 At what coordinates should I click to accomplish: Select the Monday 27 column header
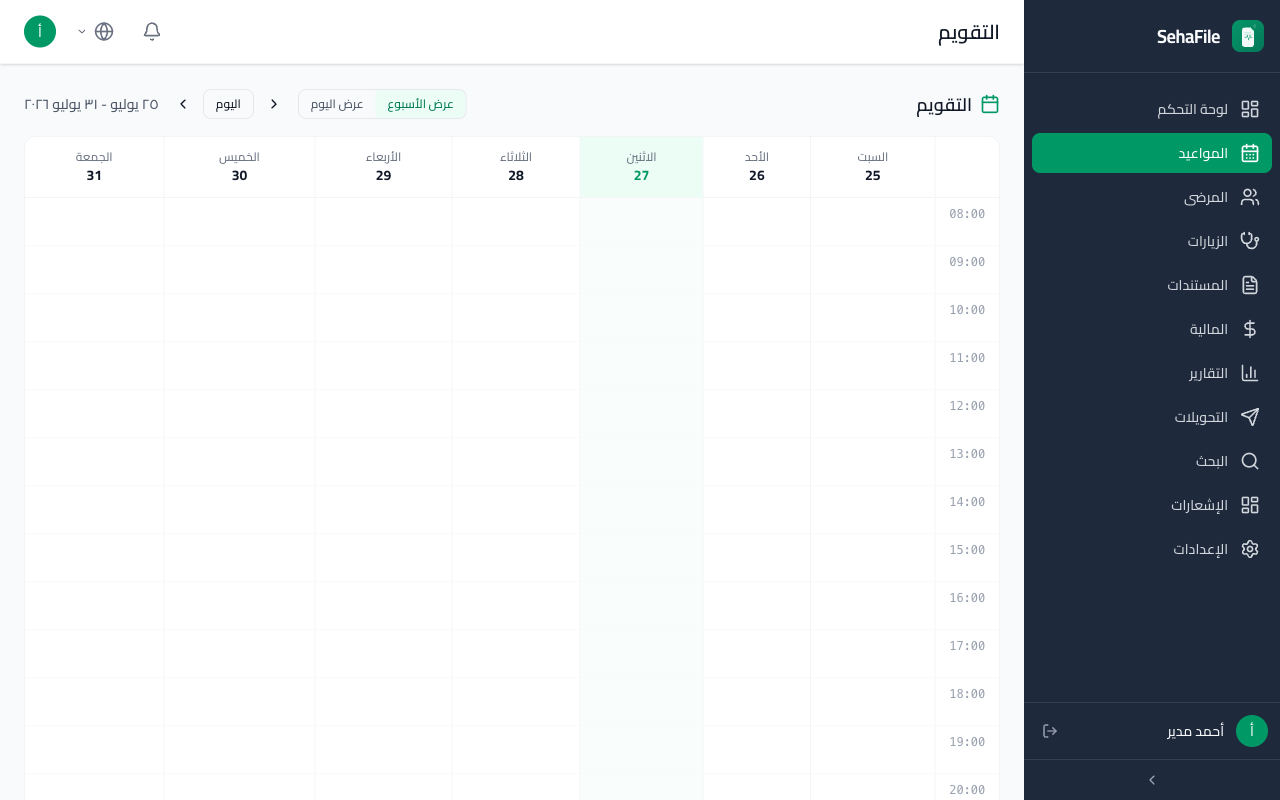[x=642, y=167]
